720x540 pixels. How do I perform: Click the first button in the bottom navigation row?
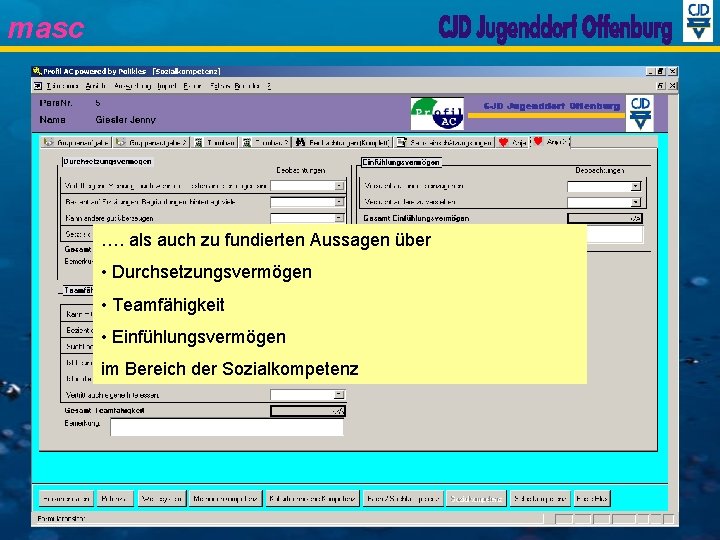click(x=66, y=499)
